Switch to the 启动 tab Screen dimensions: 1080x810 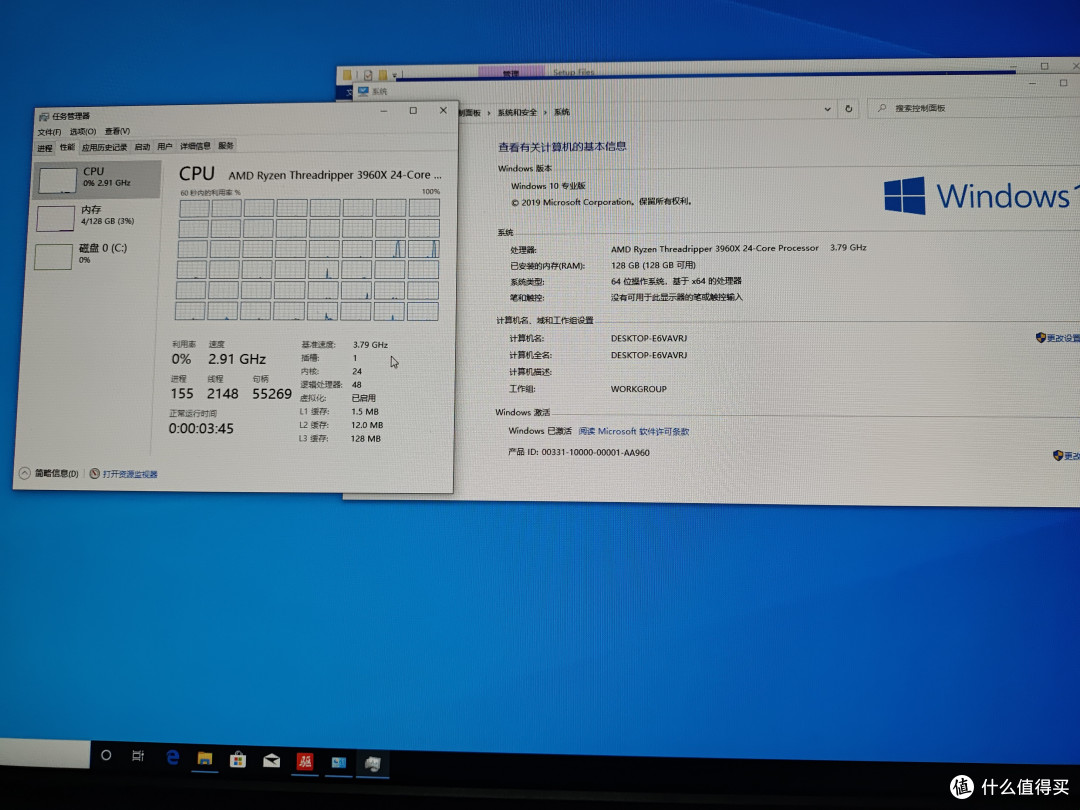(x=142, y=146)
